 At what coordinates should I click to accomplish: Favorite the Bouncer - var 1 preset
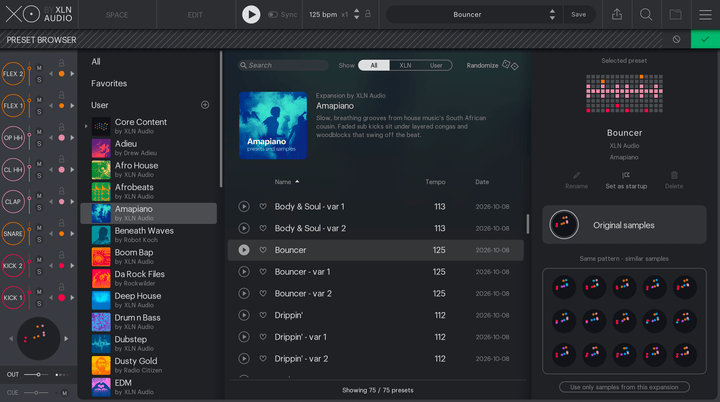click(263, 272)
